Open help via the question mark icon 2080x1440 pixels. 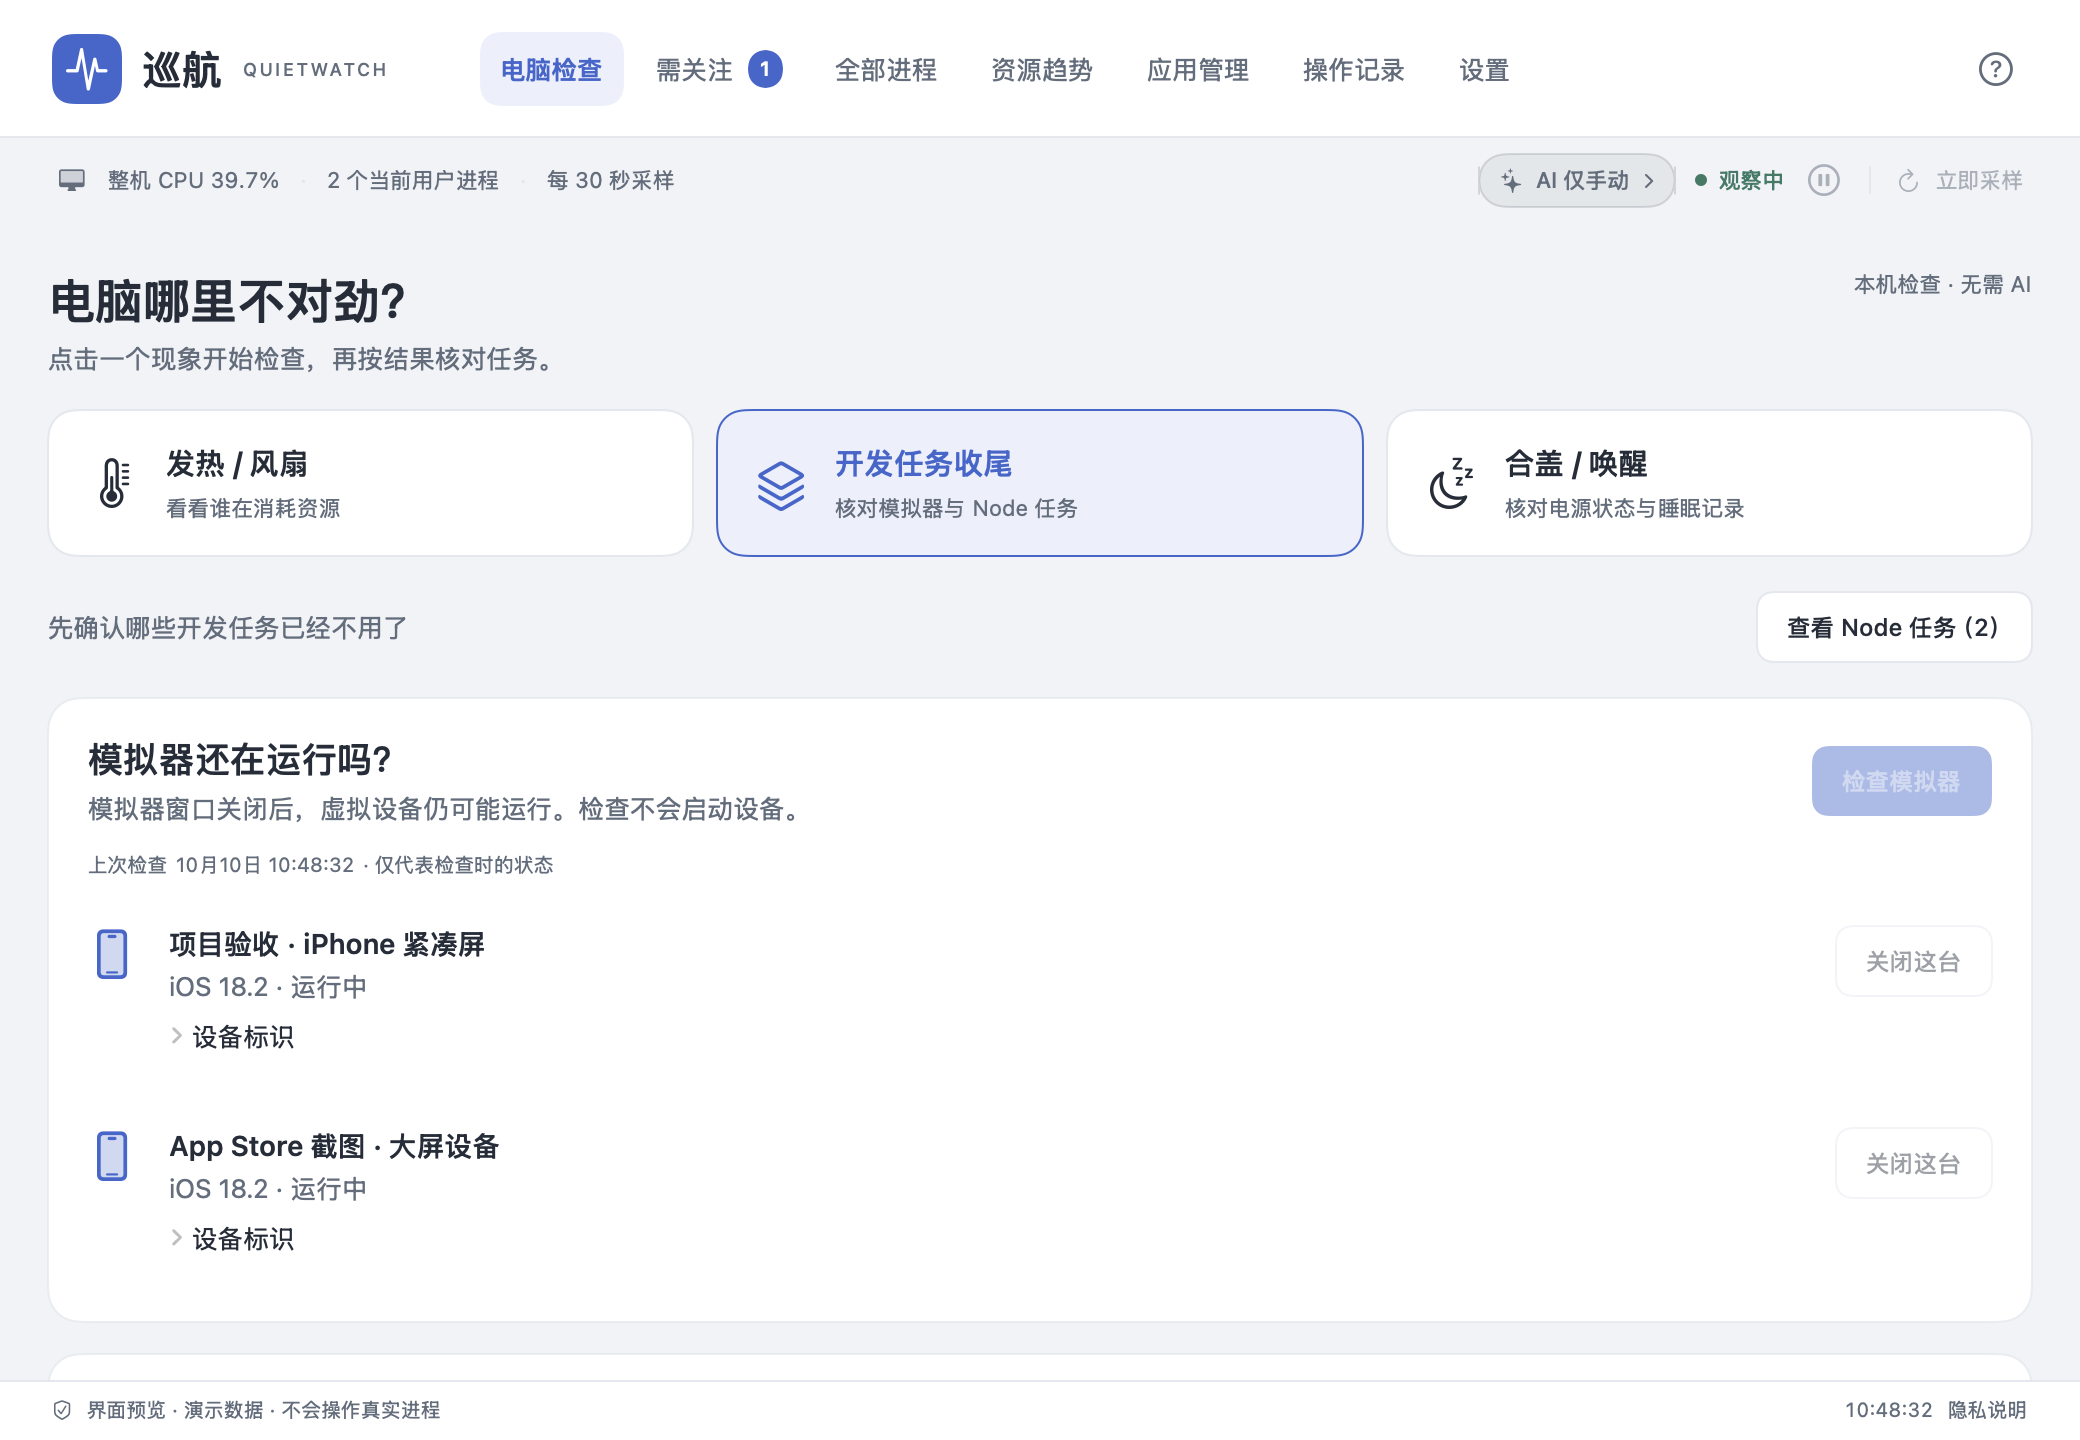click(x=1995, y=69)
